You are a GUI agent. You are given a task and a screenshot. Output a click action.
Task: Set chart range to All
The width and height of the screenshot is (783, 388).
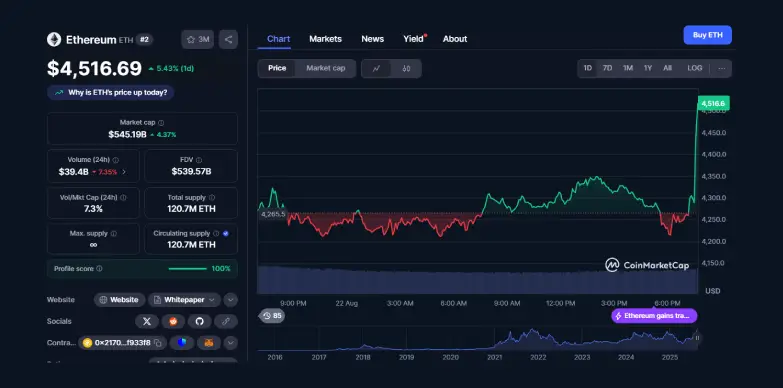click(667, 68)
